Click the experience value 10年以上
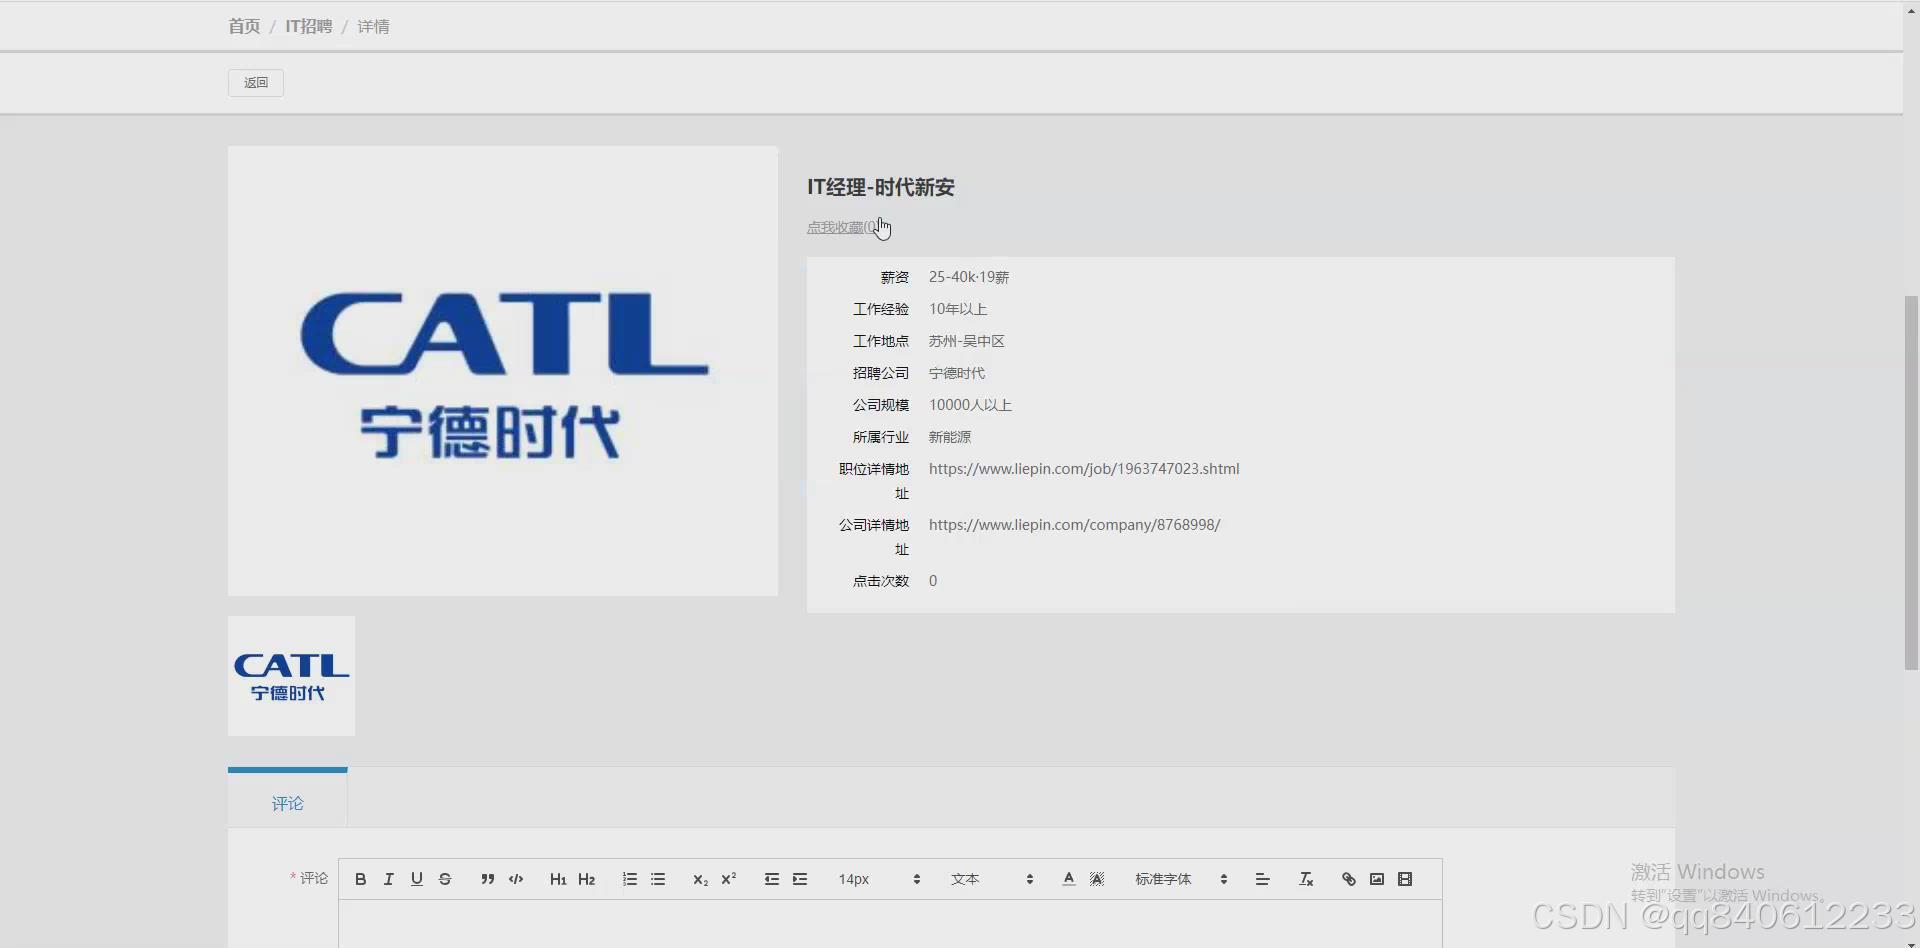1920x948 pixels. [958, 309]
